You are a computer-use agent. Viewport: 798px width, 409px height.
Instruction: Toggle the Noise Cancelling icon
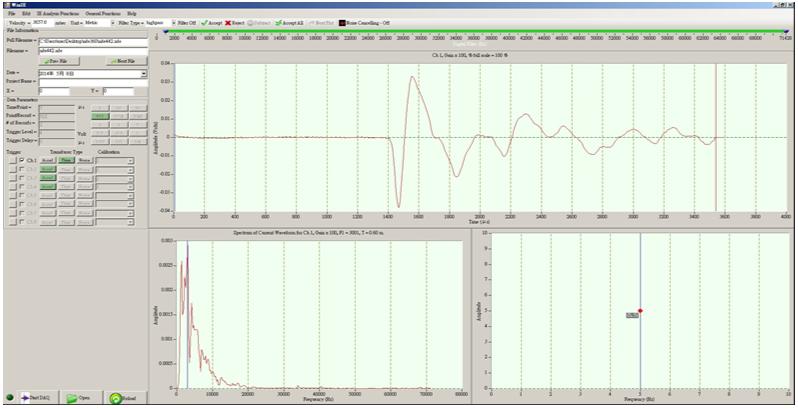343,21
